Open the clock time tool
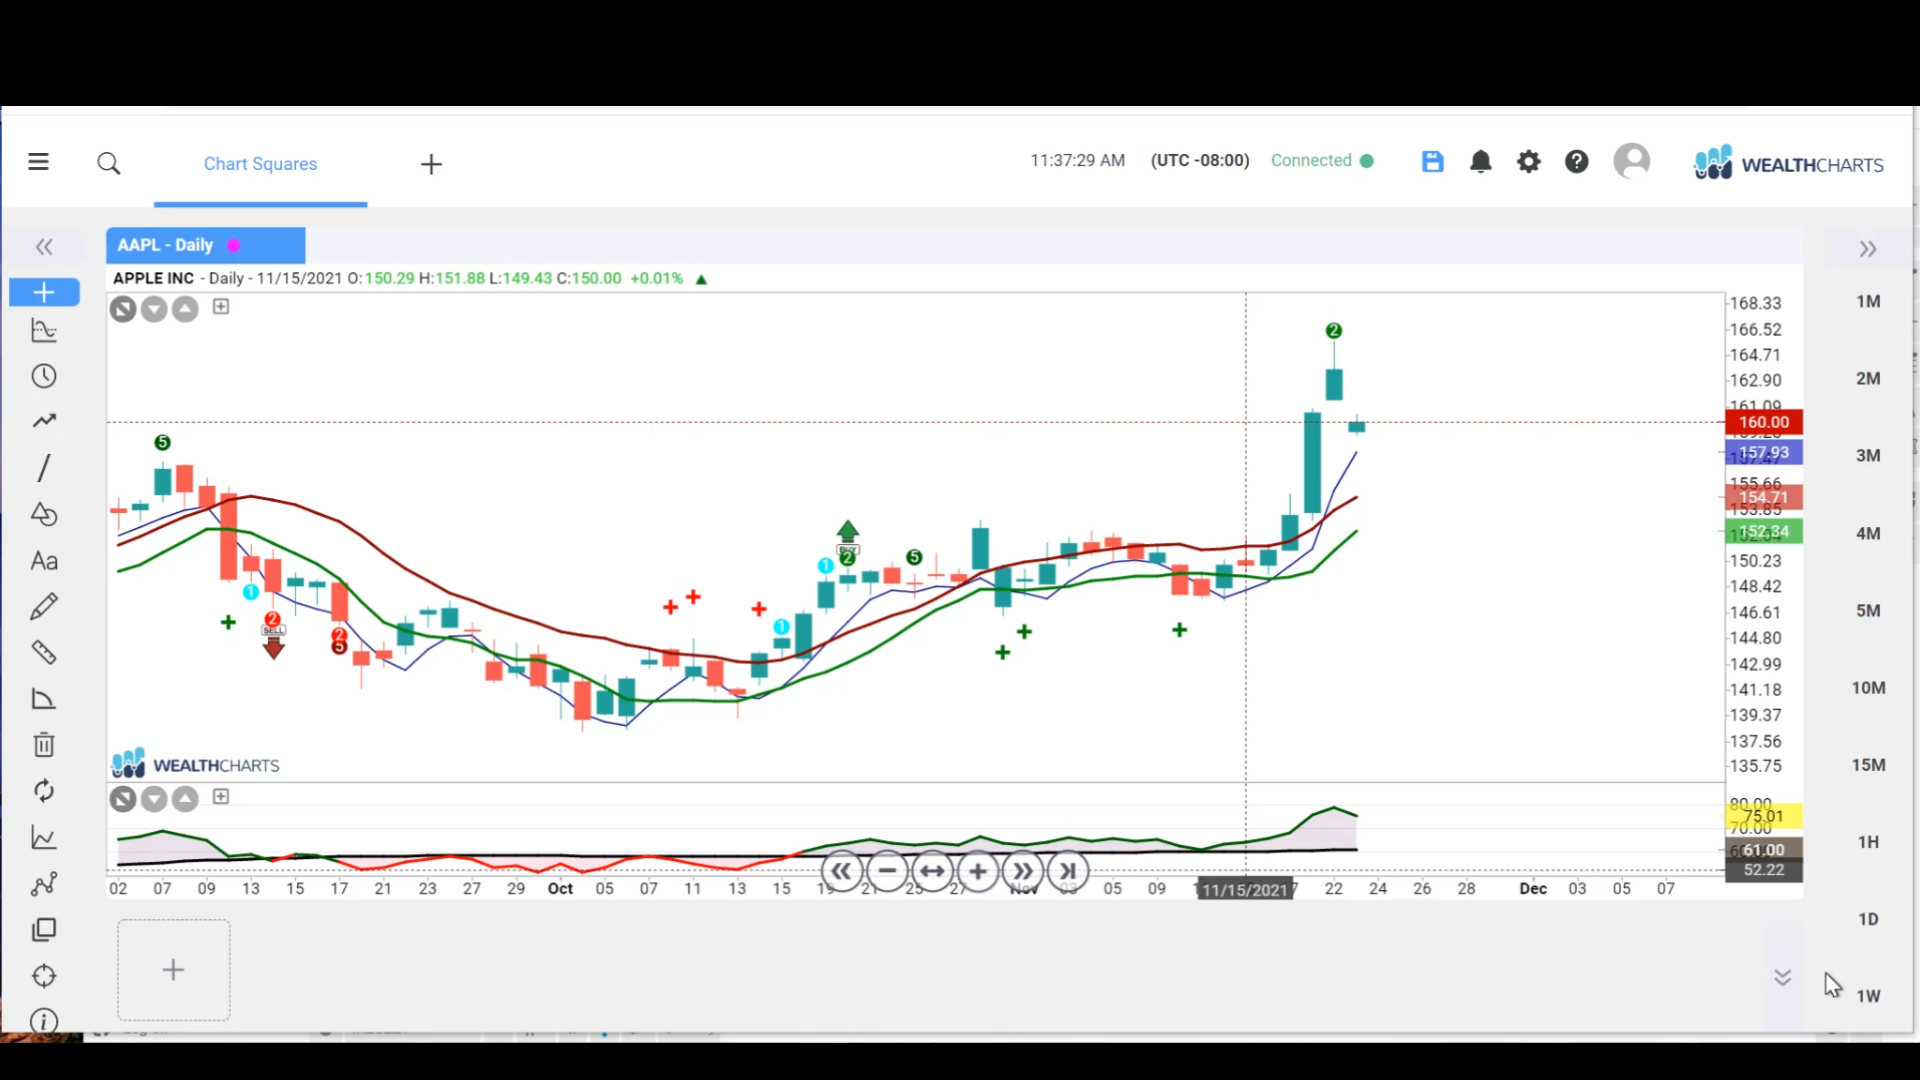The image size is (1920, 1080). (x=44, y=377)
